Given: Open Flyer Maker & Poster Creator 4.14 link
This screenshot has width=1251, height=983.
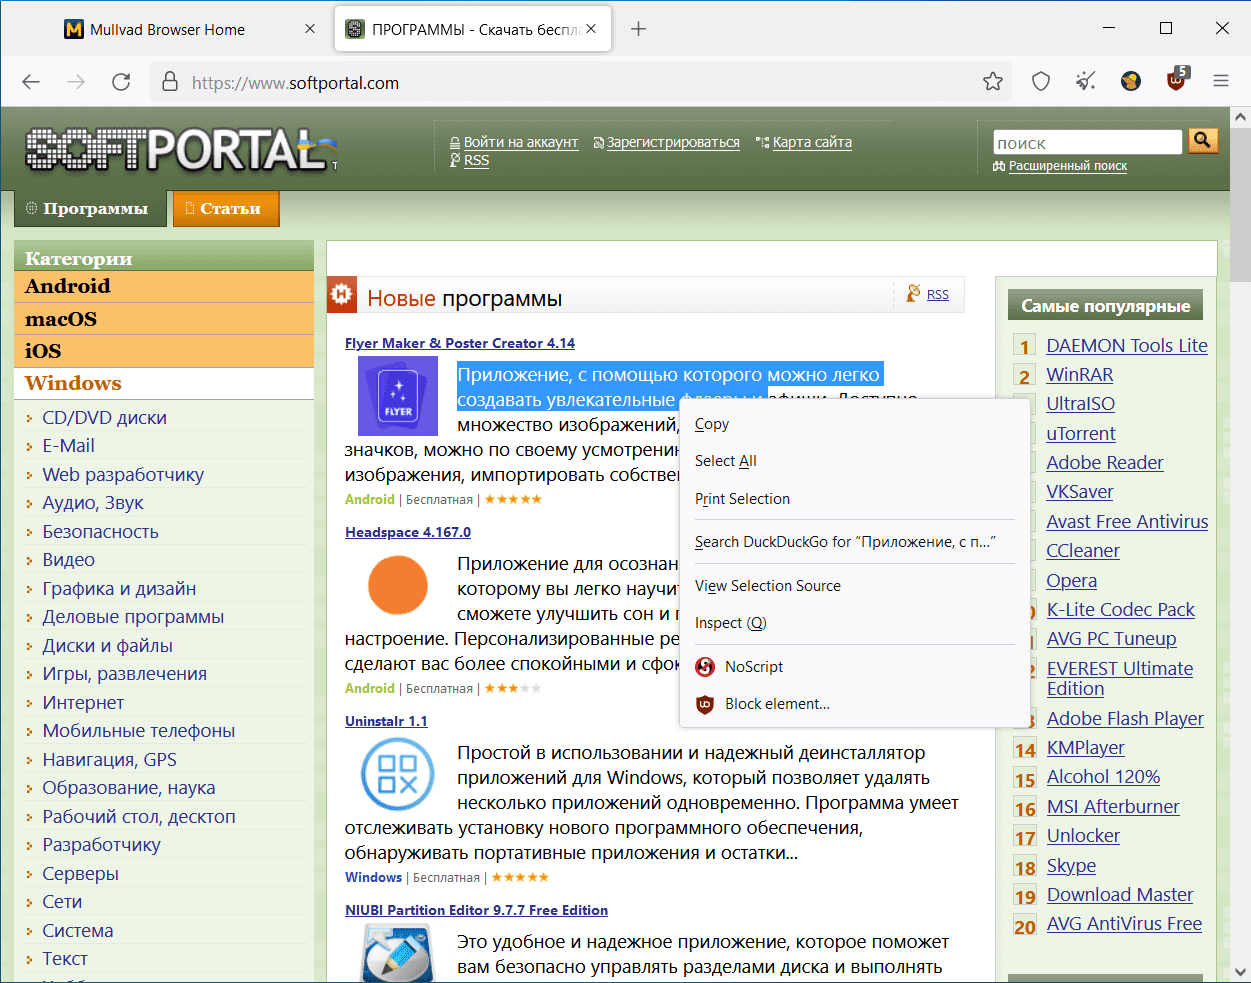Looking at the screenshot, I should 460,343.
